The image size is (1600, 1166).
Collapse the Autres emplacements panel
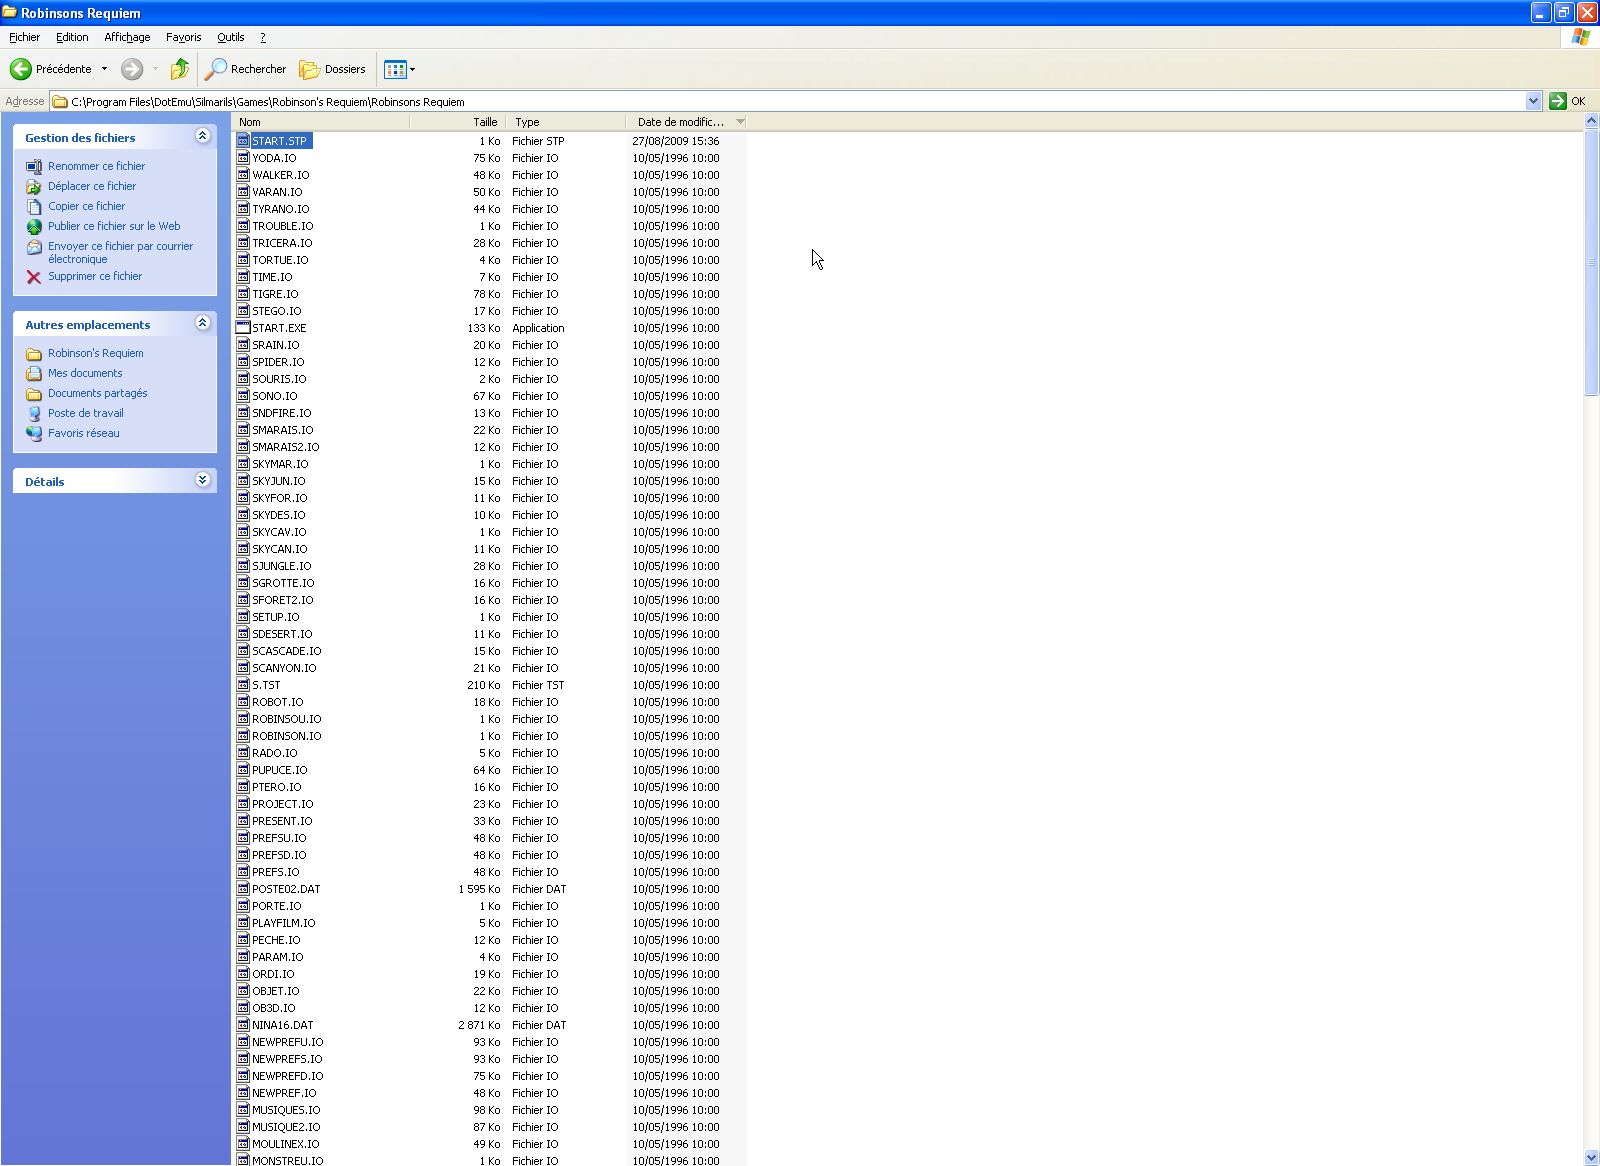pyautogui.click(x=202, y=323)
